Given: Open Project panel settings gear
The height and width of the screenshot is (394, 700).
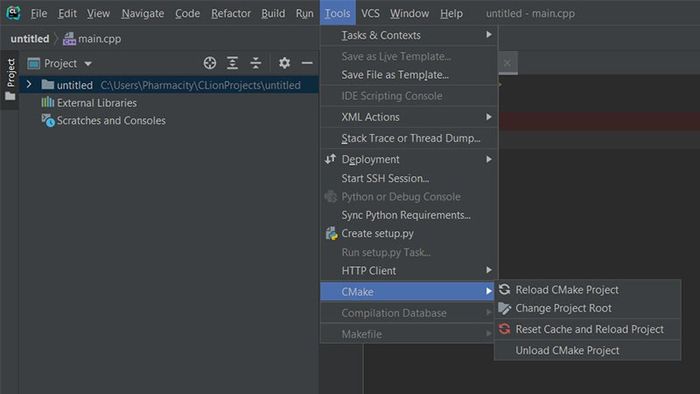Looking at the screenshot, I should pyautogui.click(x=284, y=63).
